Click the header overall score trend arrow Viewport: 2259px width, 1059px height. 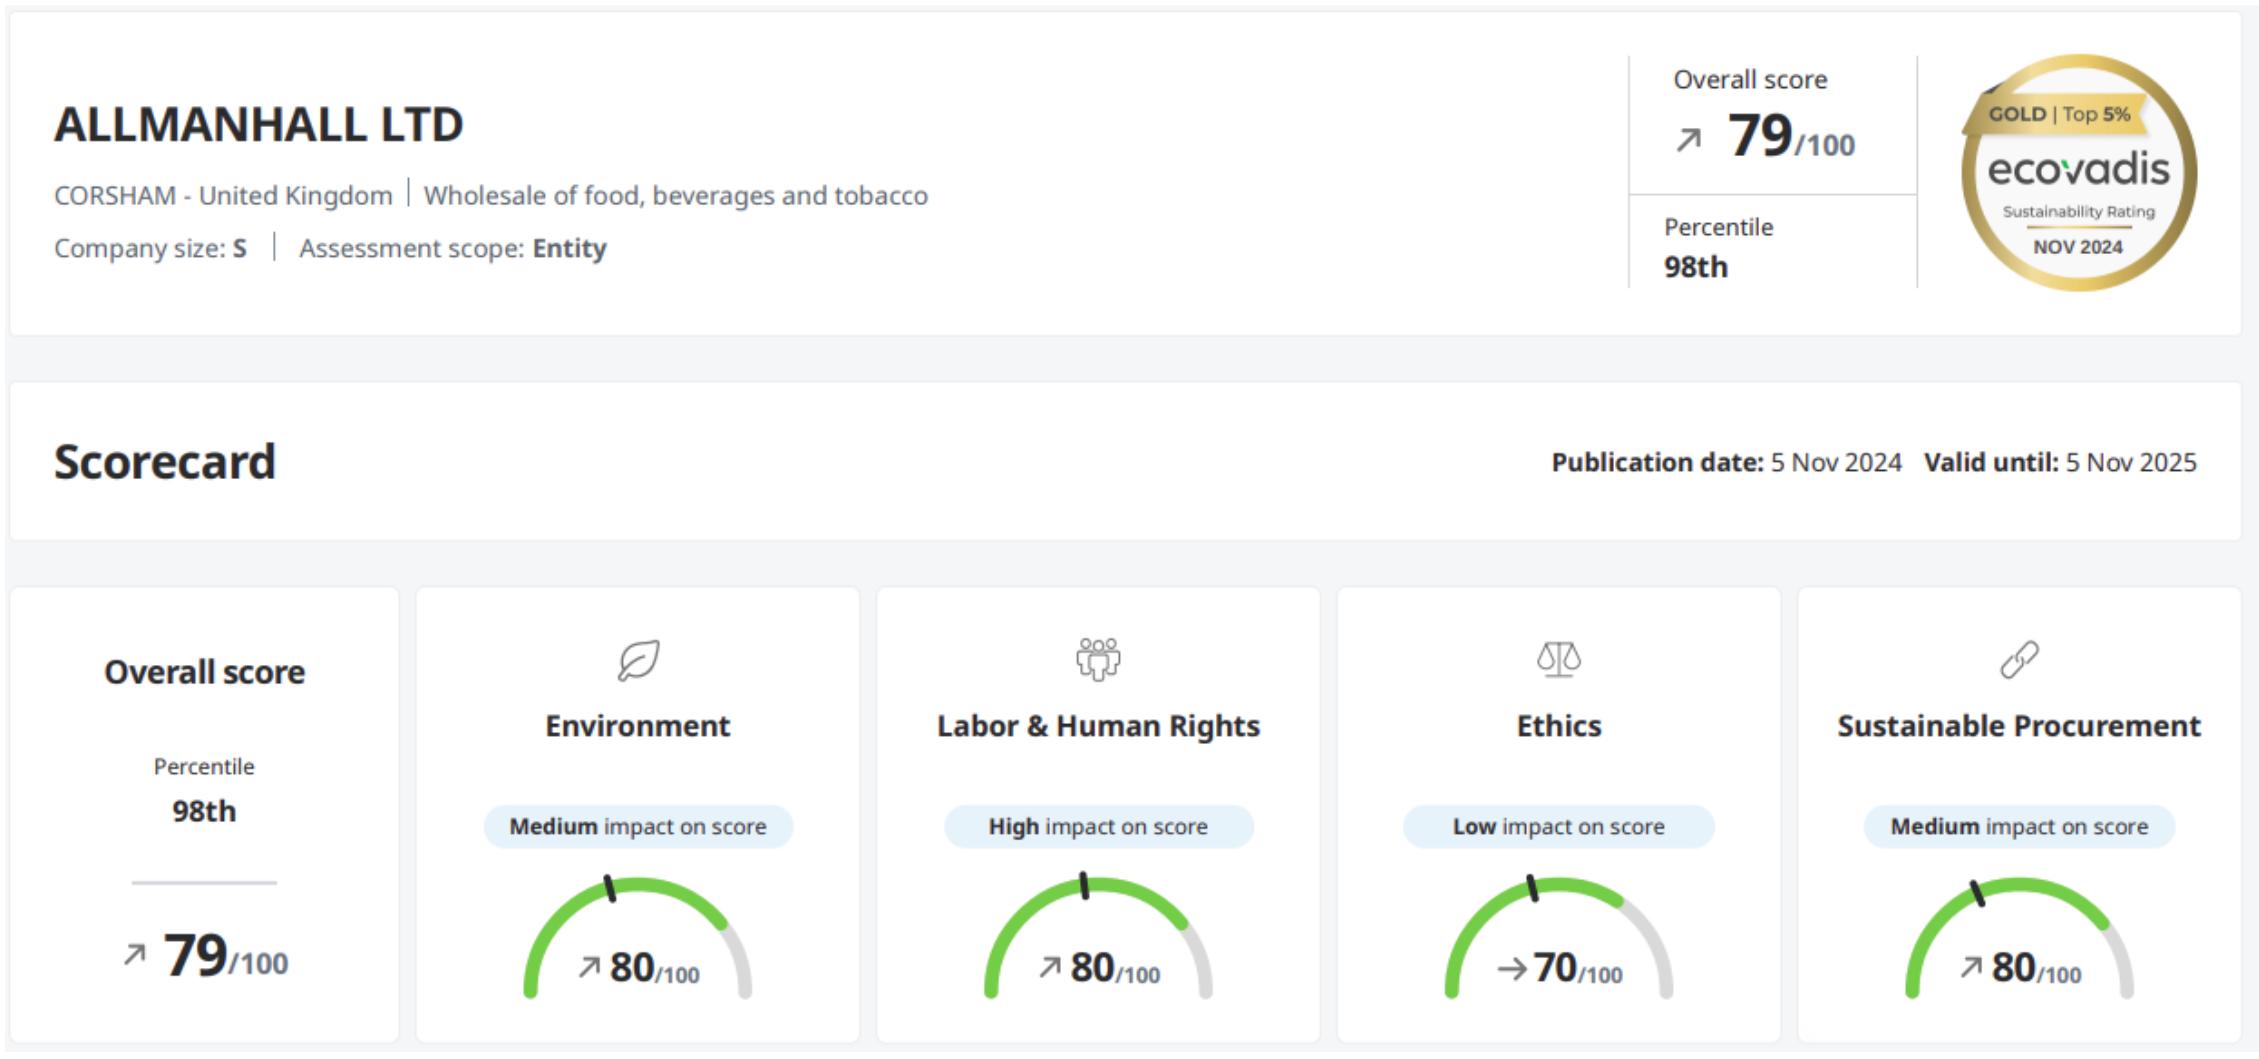pos(1689,139)
